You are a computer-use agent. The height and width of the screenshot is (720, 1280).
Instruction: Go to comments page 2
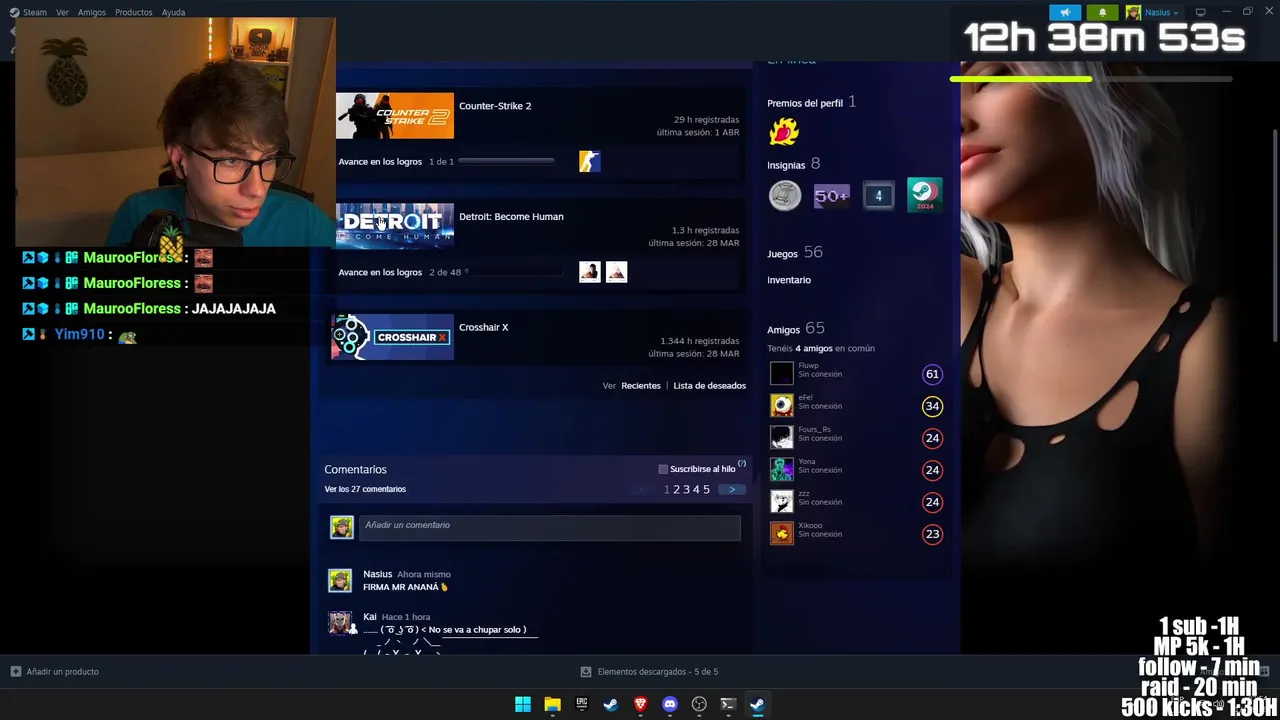[x=676, y=490]
